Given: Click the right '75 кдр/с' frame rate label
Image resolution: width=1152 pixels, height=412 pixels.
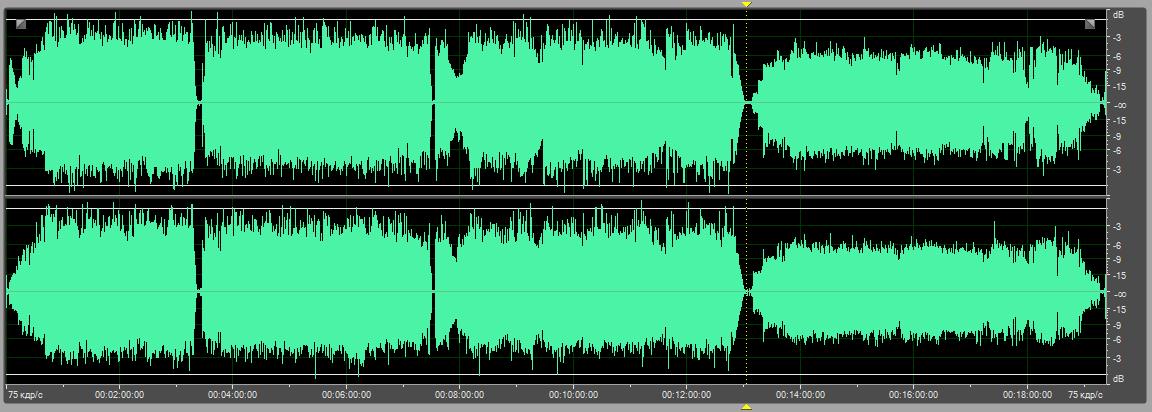Looking at the screenshot, I should click(1085, 395).
